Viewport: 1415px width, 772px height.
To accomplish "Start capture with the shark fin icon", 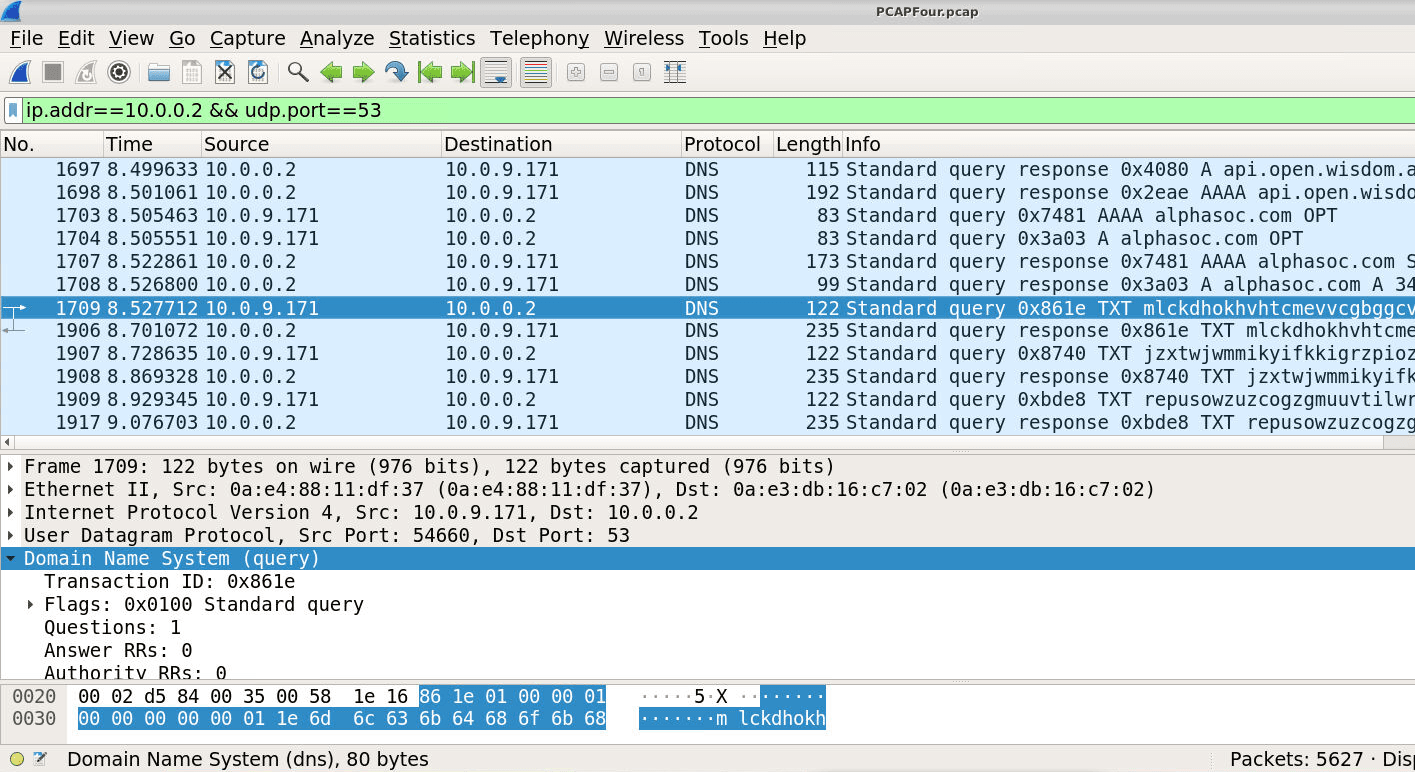I will coord(20,72).
